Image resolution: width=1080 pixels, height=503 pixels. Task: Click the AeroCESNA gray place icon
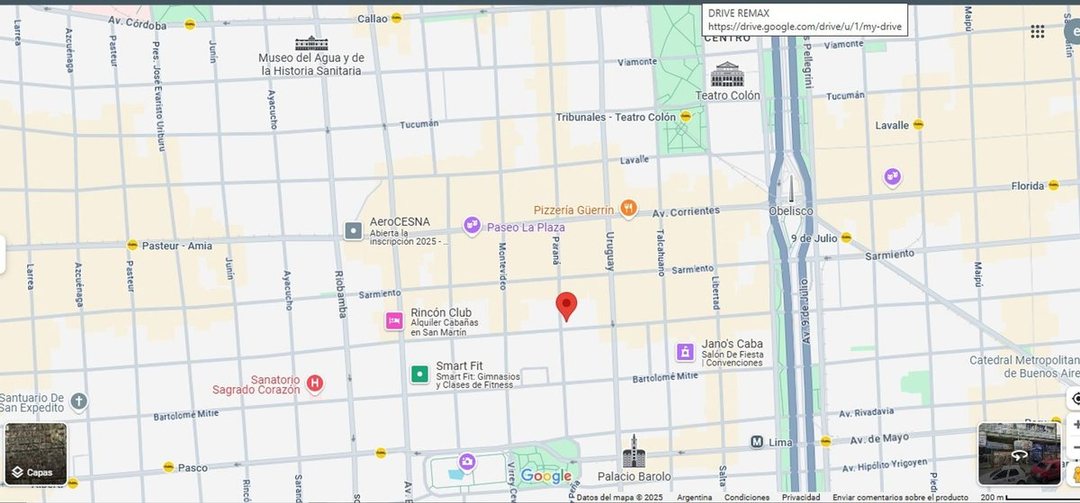click(x=353, y=231)
